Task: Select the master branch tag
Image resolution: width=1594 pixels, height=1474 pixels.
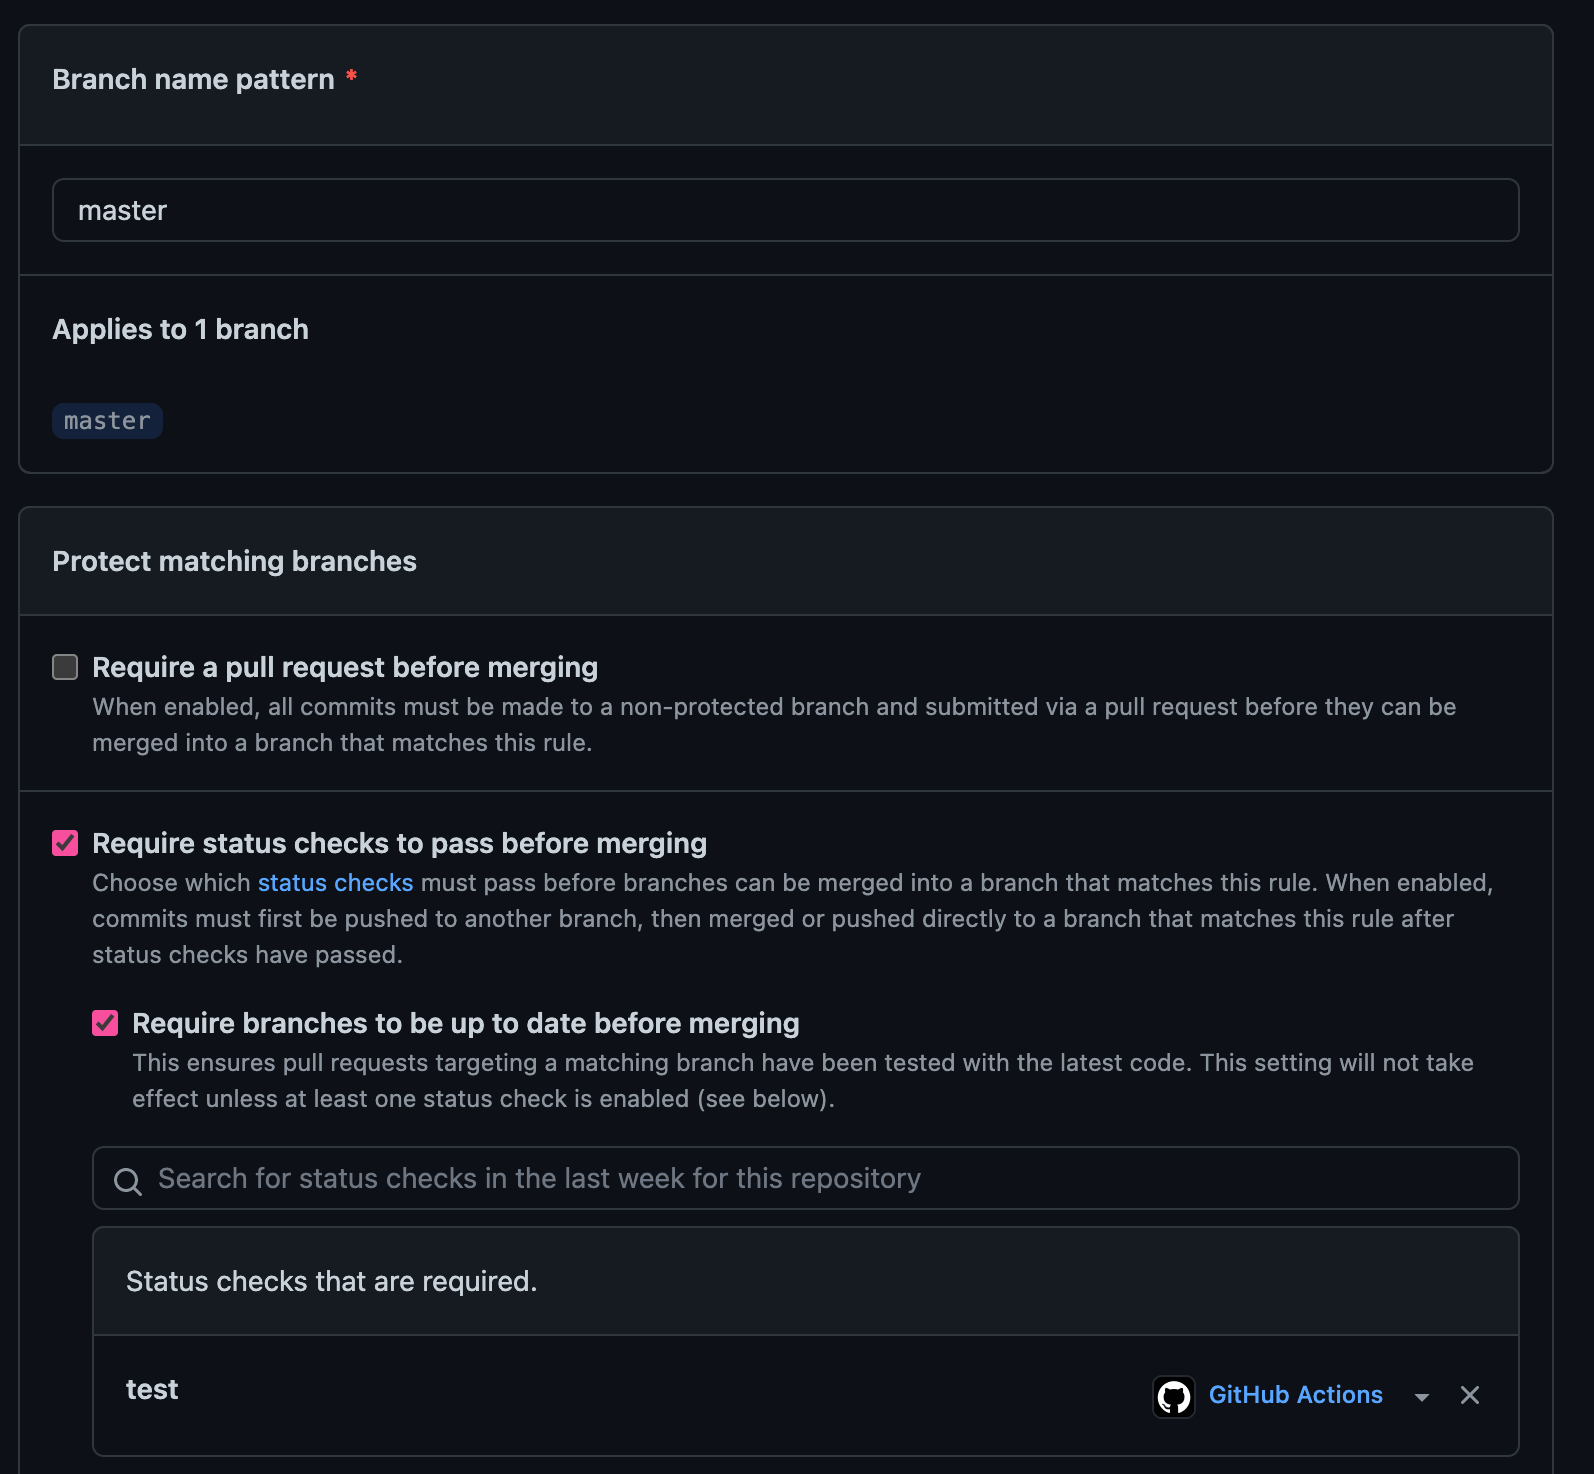Action: (x=107, y=421)
